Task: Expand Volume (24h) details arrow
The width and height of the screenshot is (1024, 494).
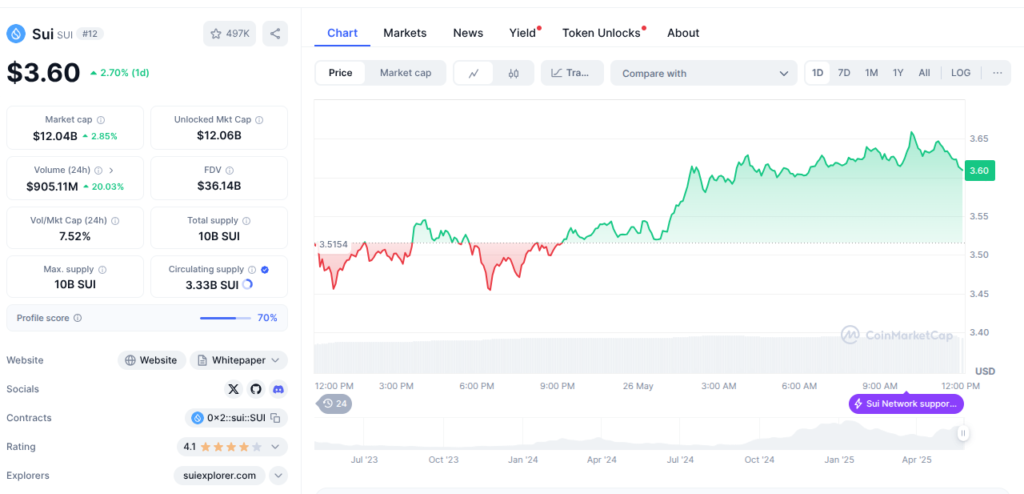Action: [111, 170]
